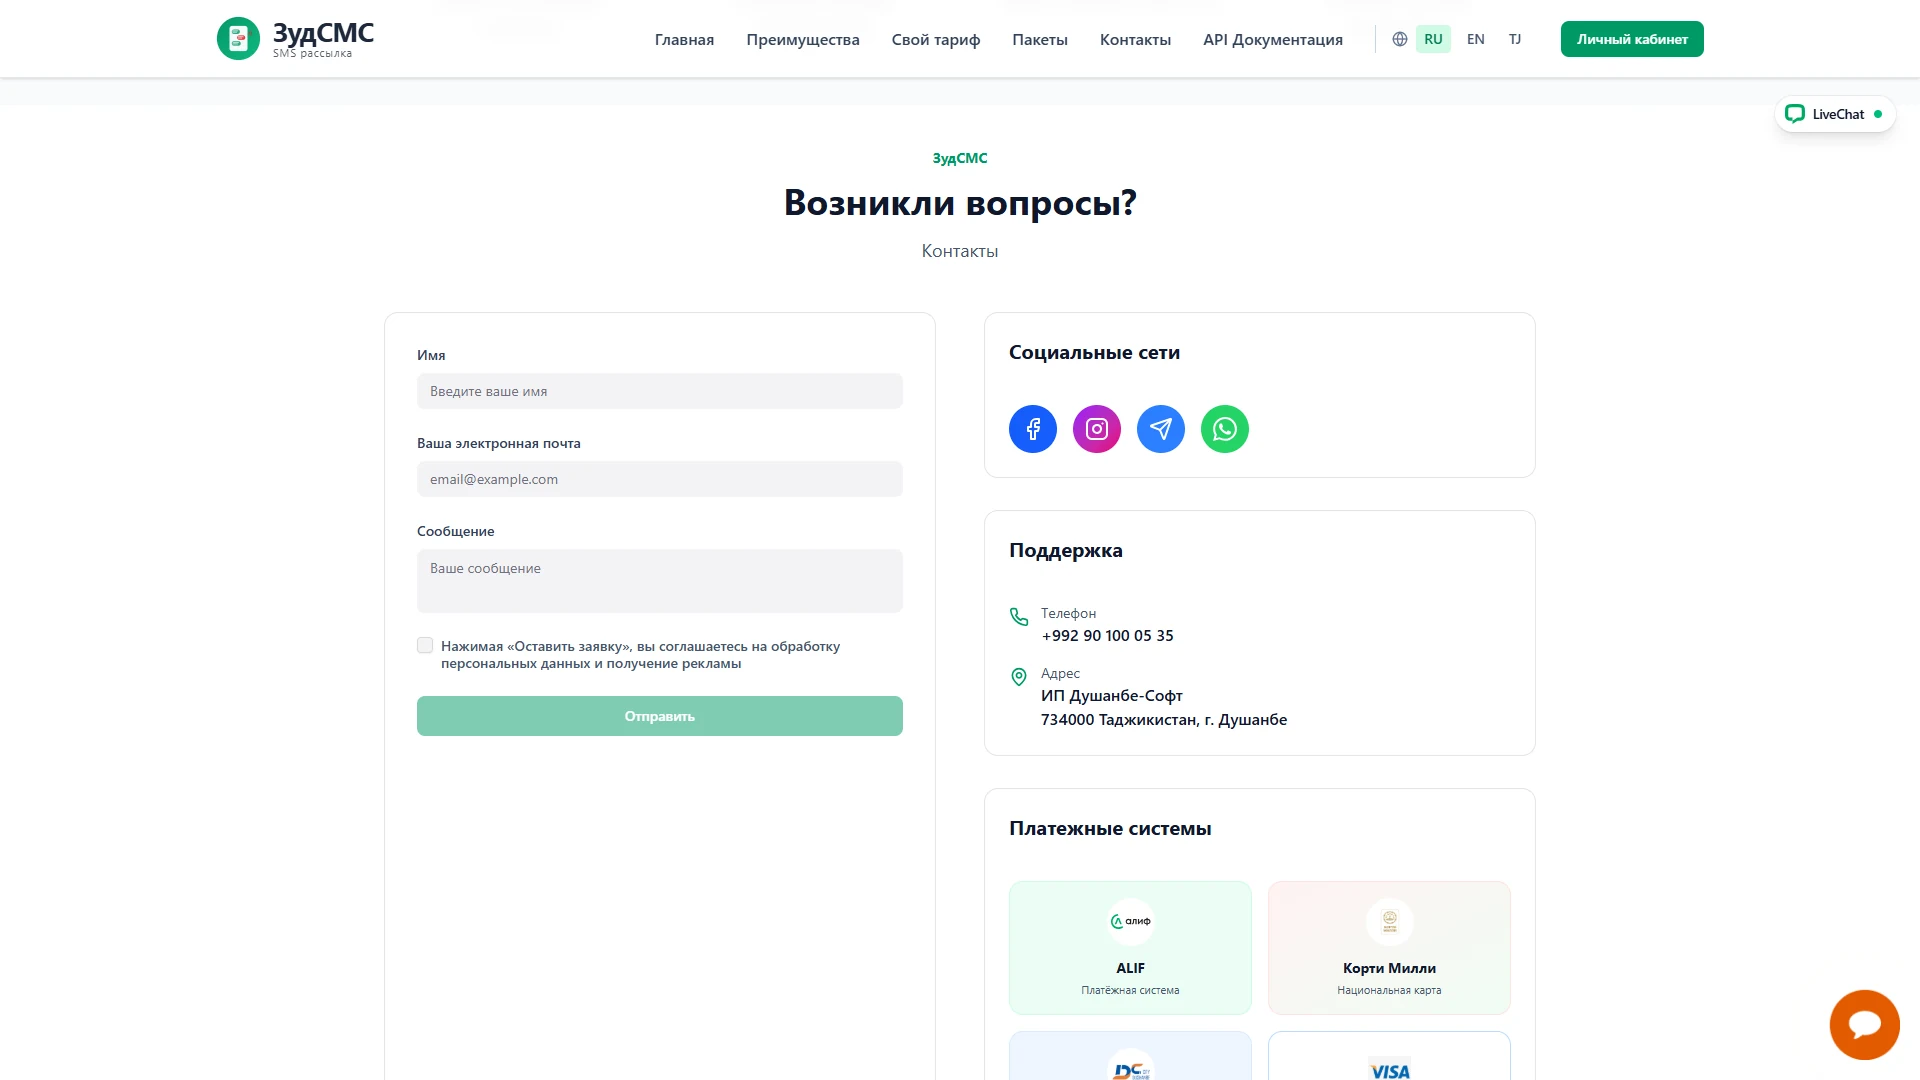Focus the Ваше сообщение text area
The width and height of the screenshot is (1920, 1080).
pyautogui.click(x=660, y=581)
